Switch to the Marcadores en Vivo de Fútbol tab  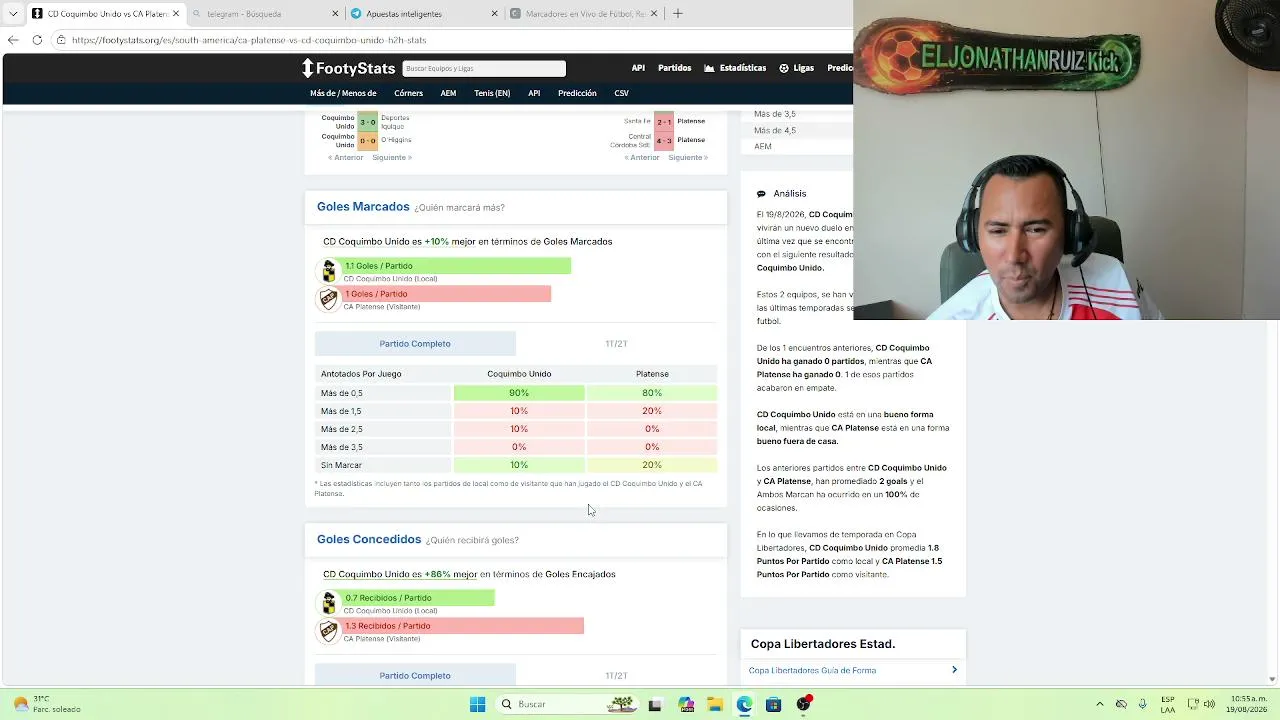pyautogui.click(x=583, y=14)
